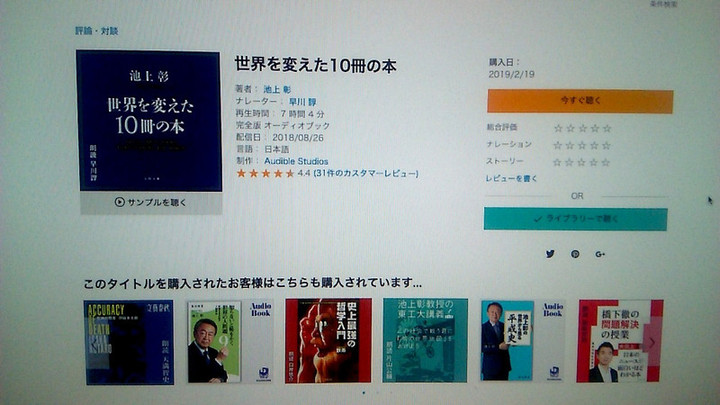Open the 橋下徹の問題解決の授業 thumbnail
The height and width of the screenshot is (405, 720).
(620, 341)
